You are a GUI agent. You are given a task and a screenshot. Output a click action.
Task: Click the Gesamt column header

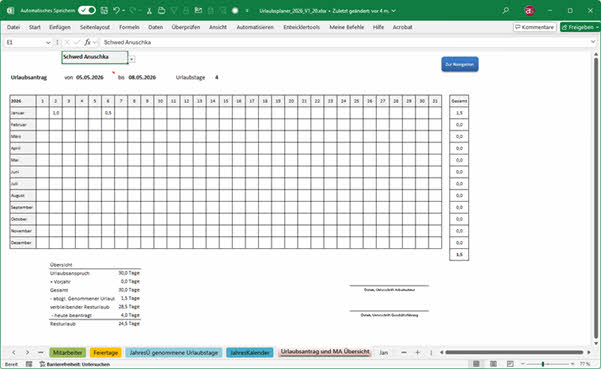point(459,101)
